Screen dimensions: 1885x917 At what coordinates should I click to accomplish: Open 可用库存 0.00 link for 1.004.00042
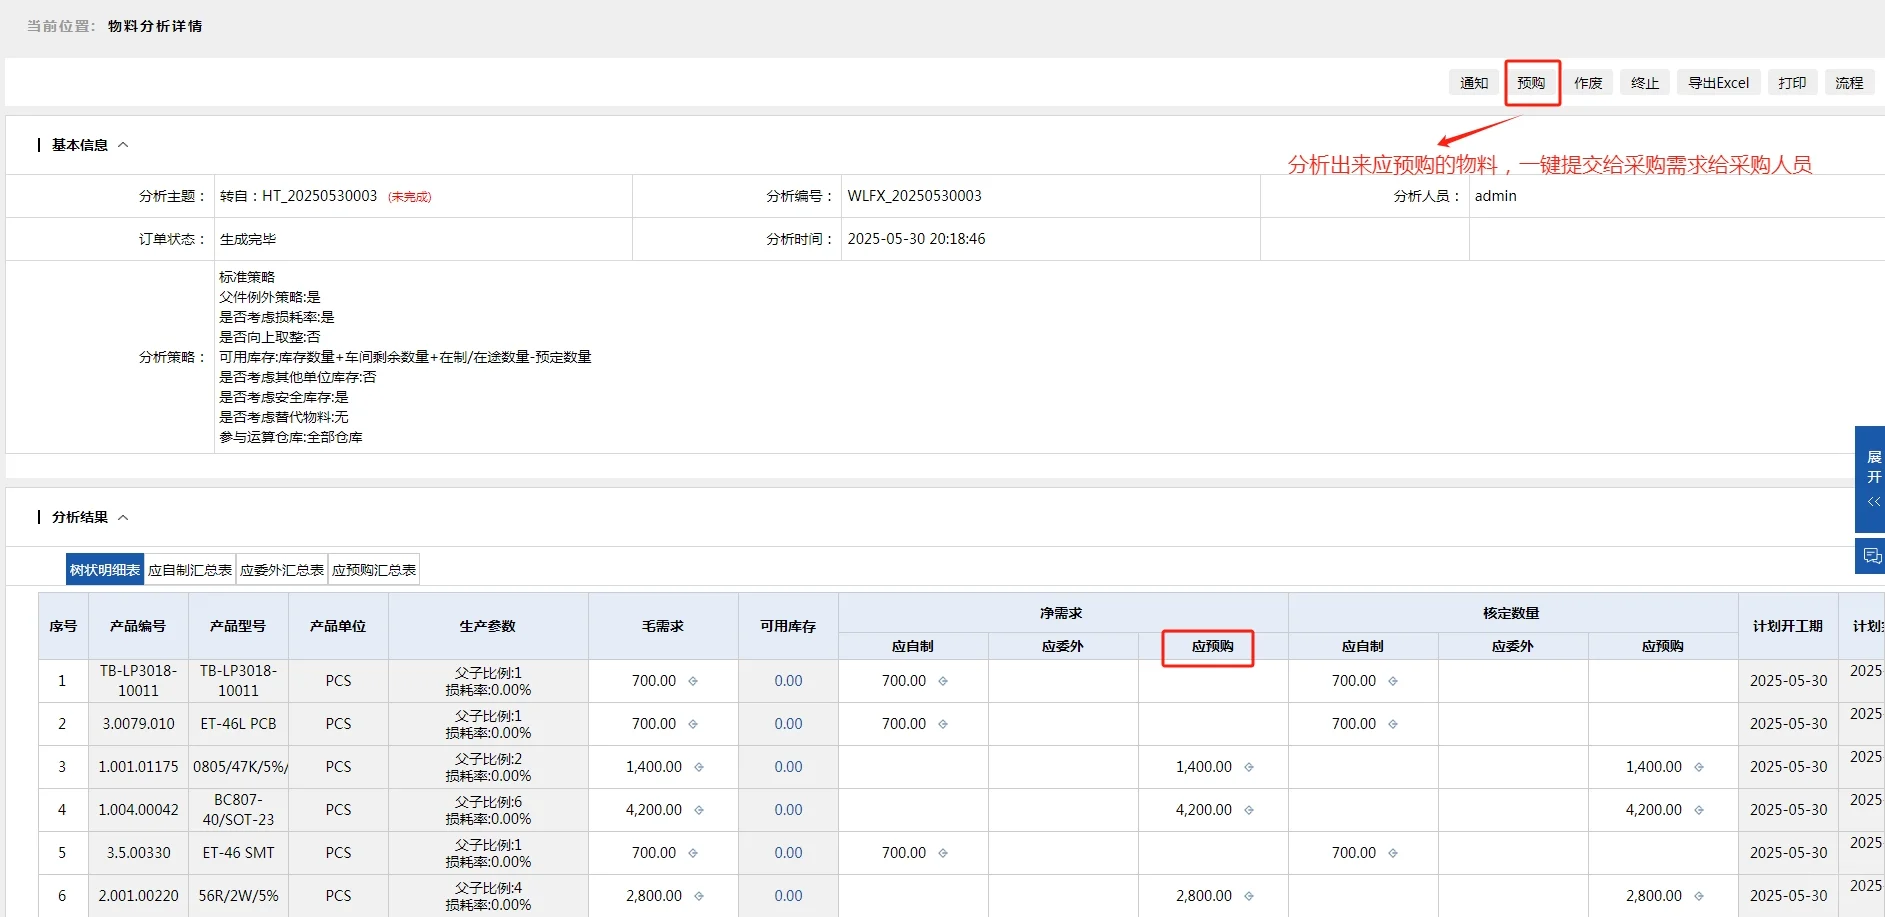(788, 810)
